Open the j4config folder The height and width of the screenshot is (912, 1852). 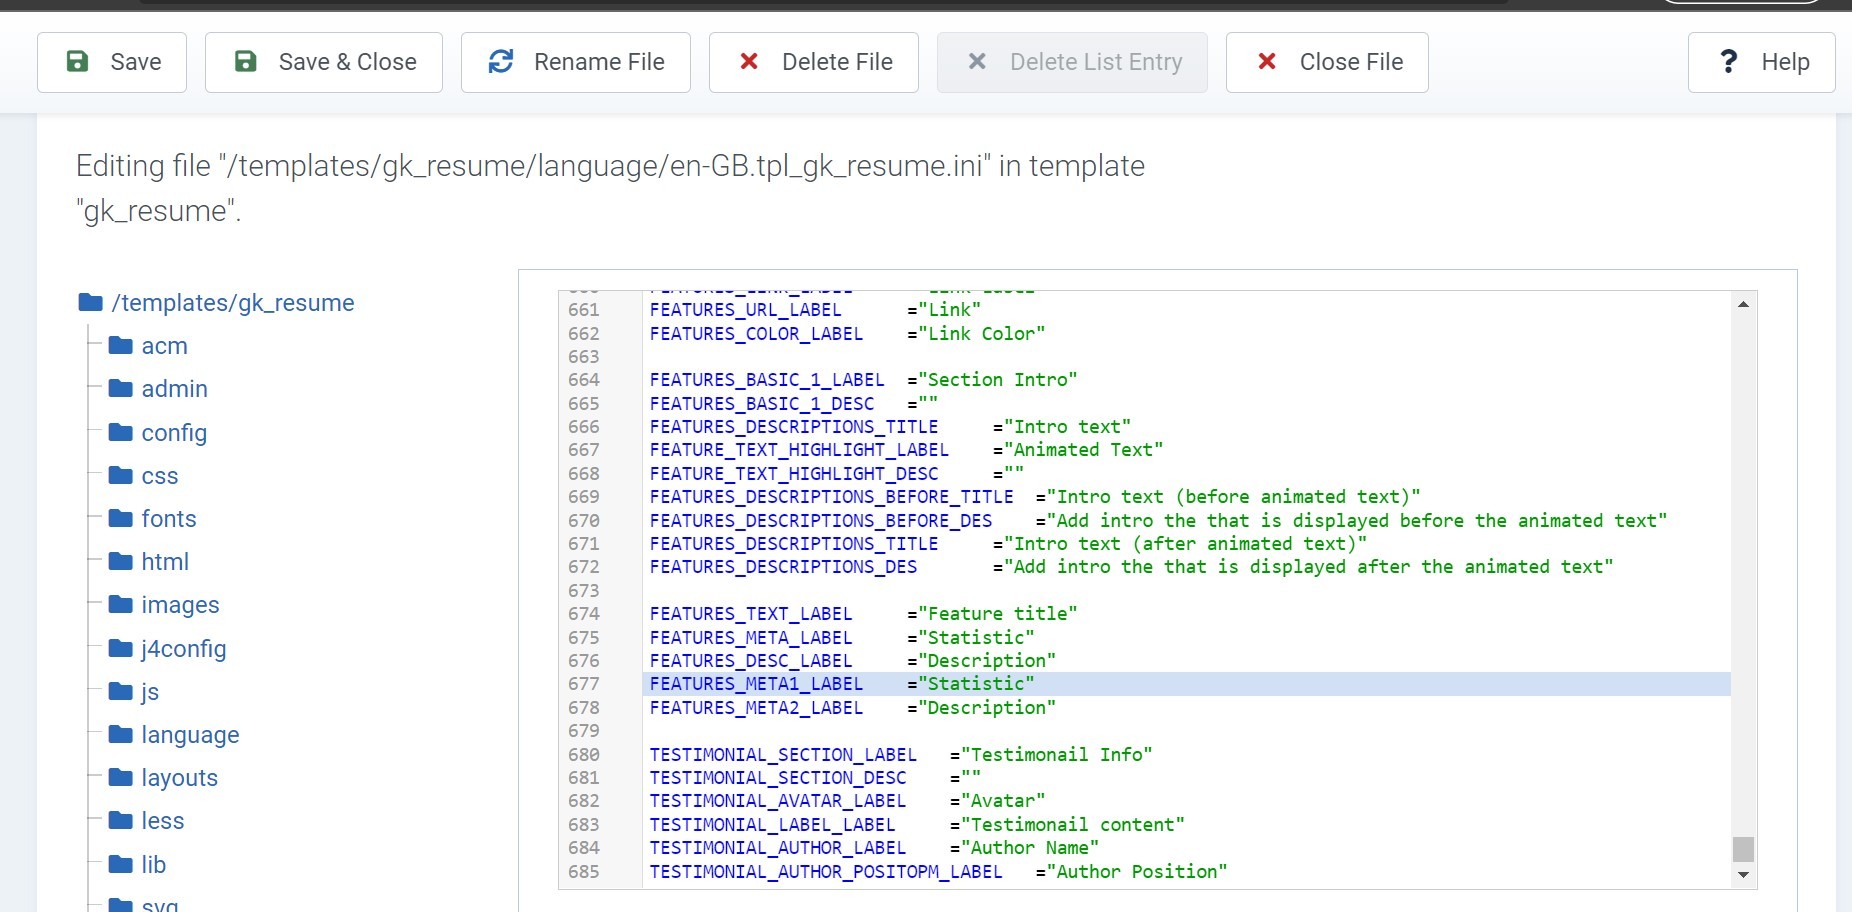click(183, 649)
